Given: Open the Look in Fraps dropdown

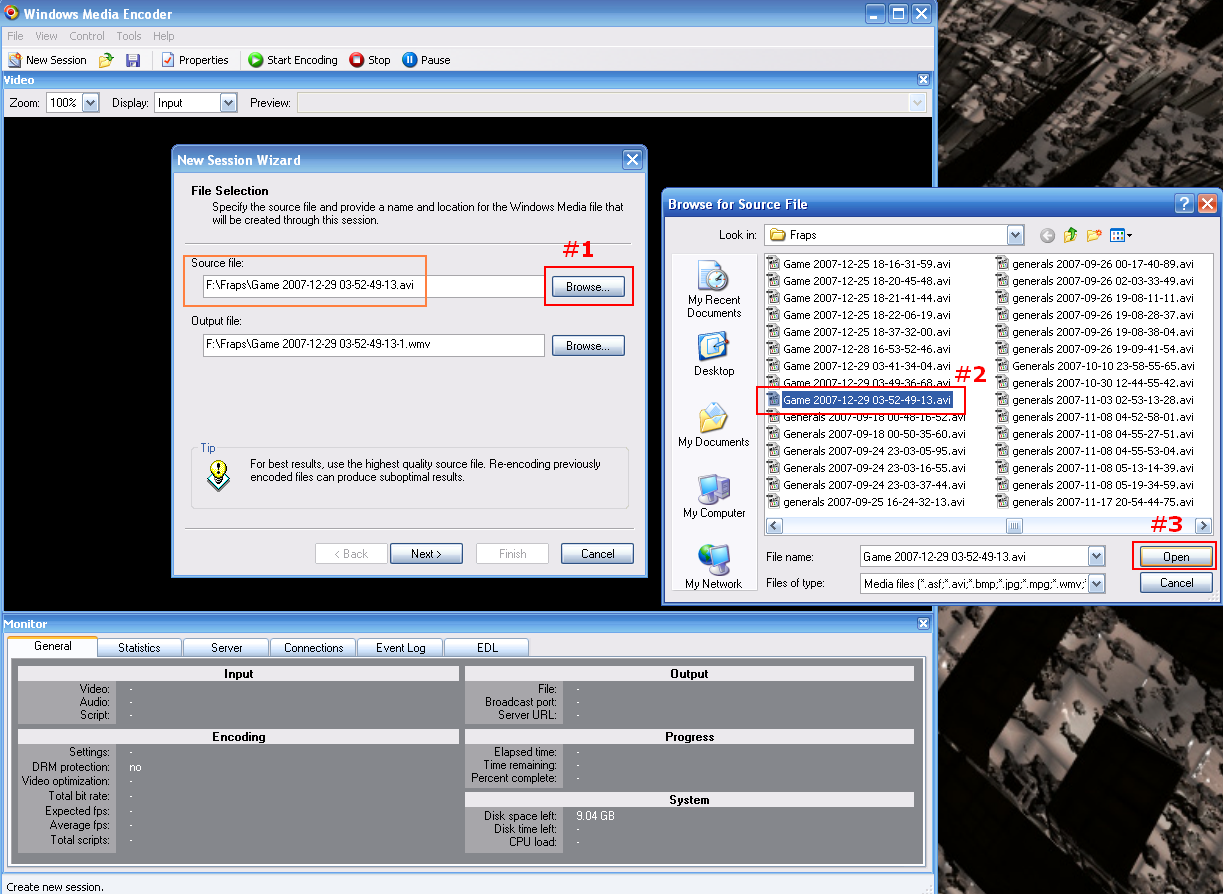Looking at the screenshot, I should coord(1016,235).
